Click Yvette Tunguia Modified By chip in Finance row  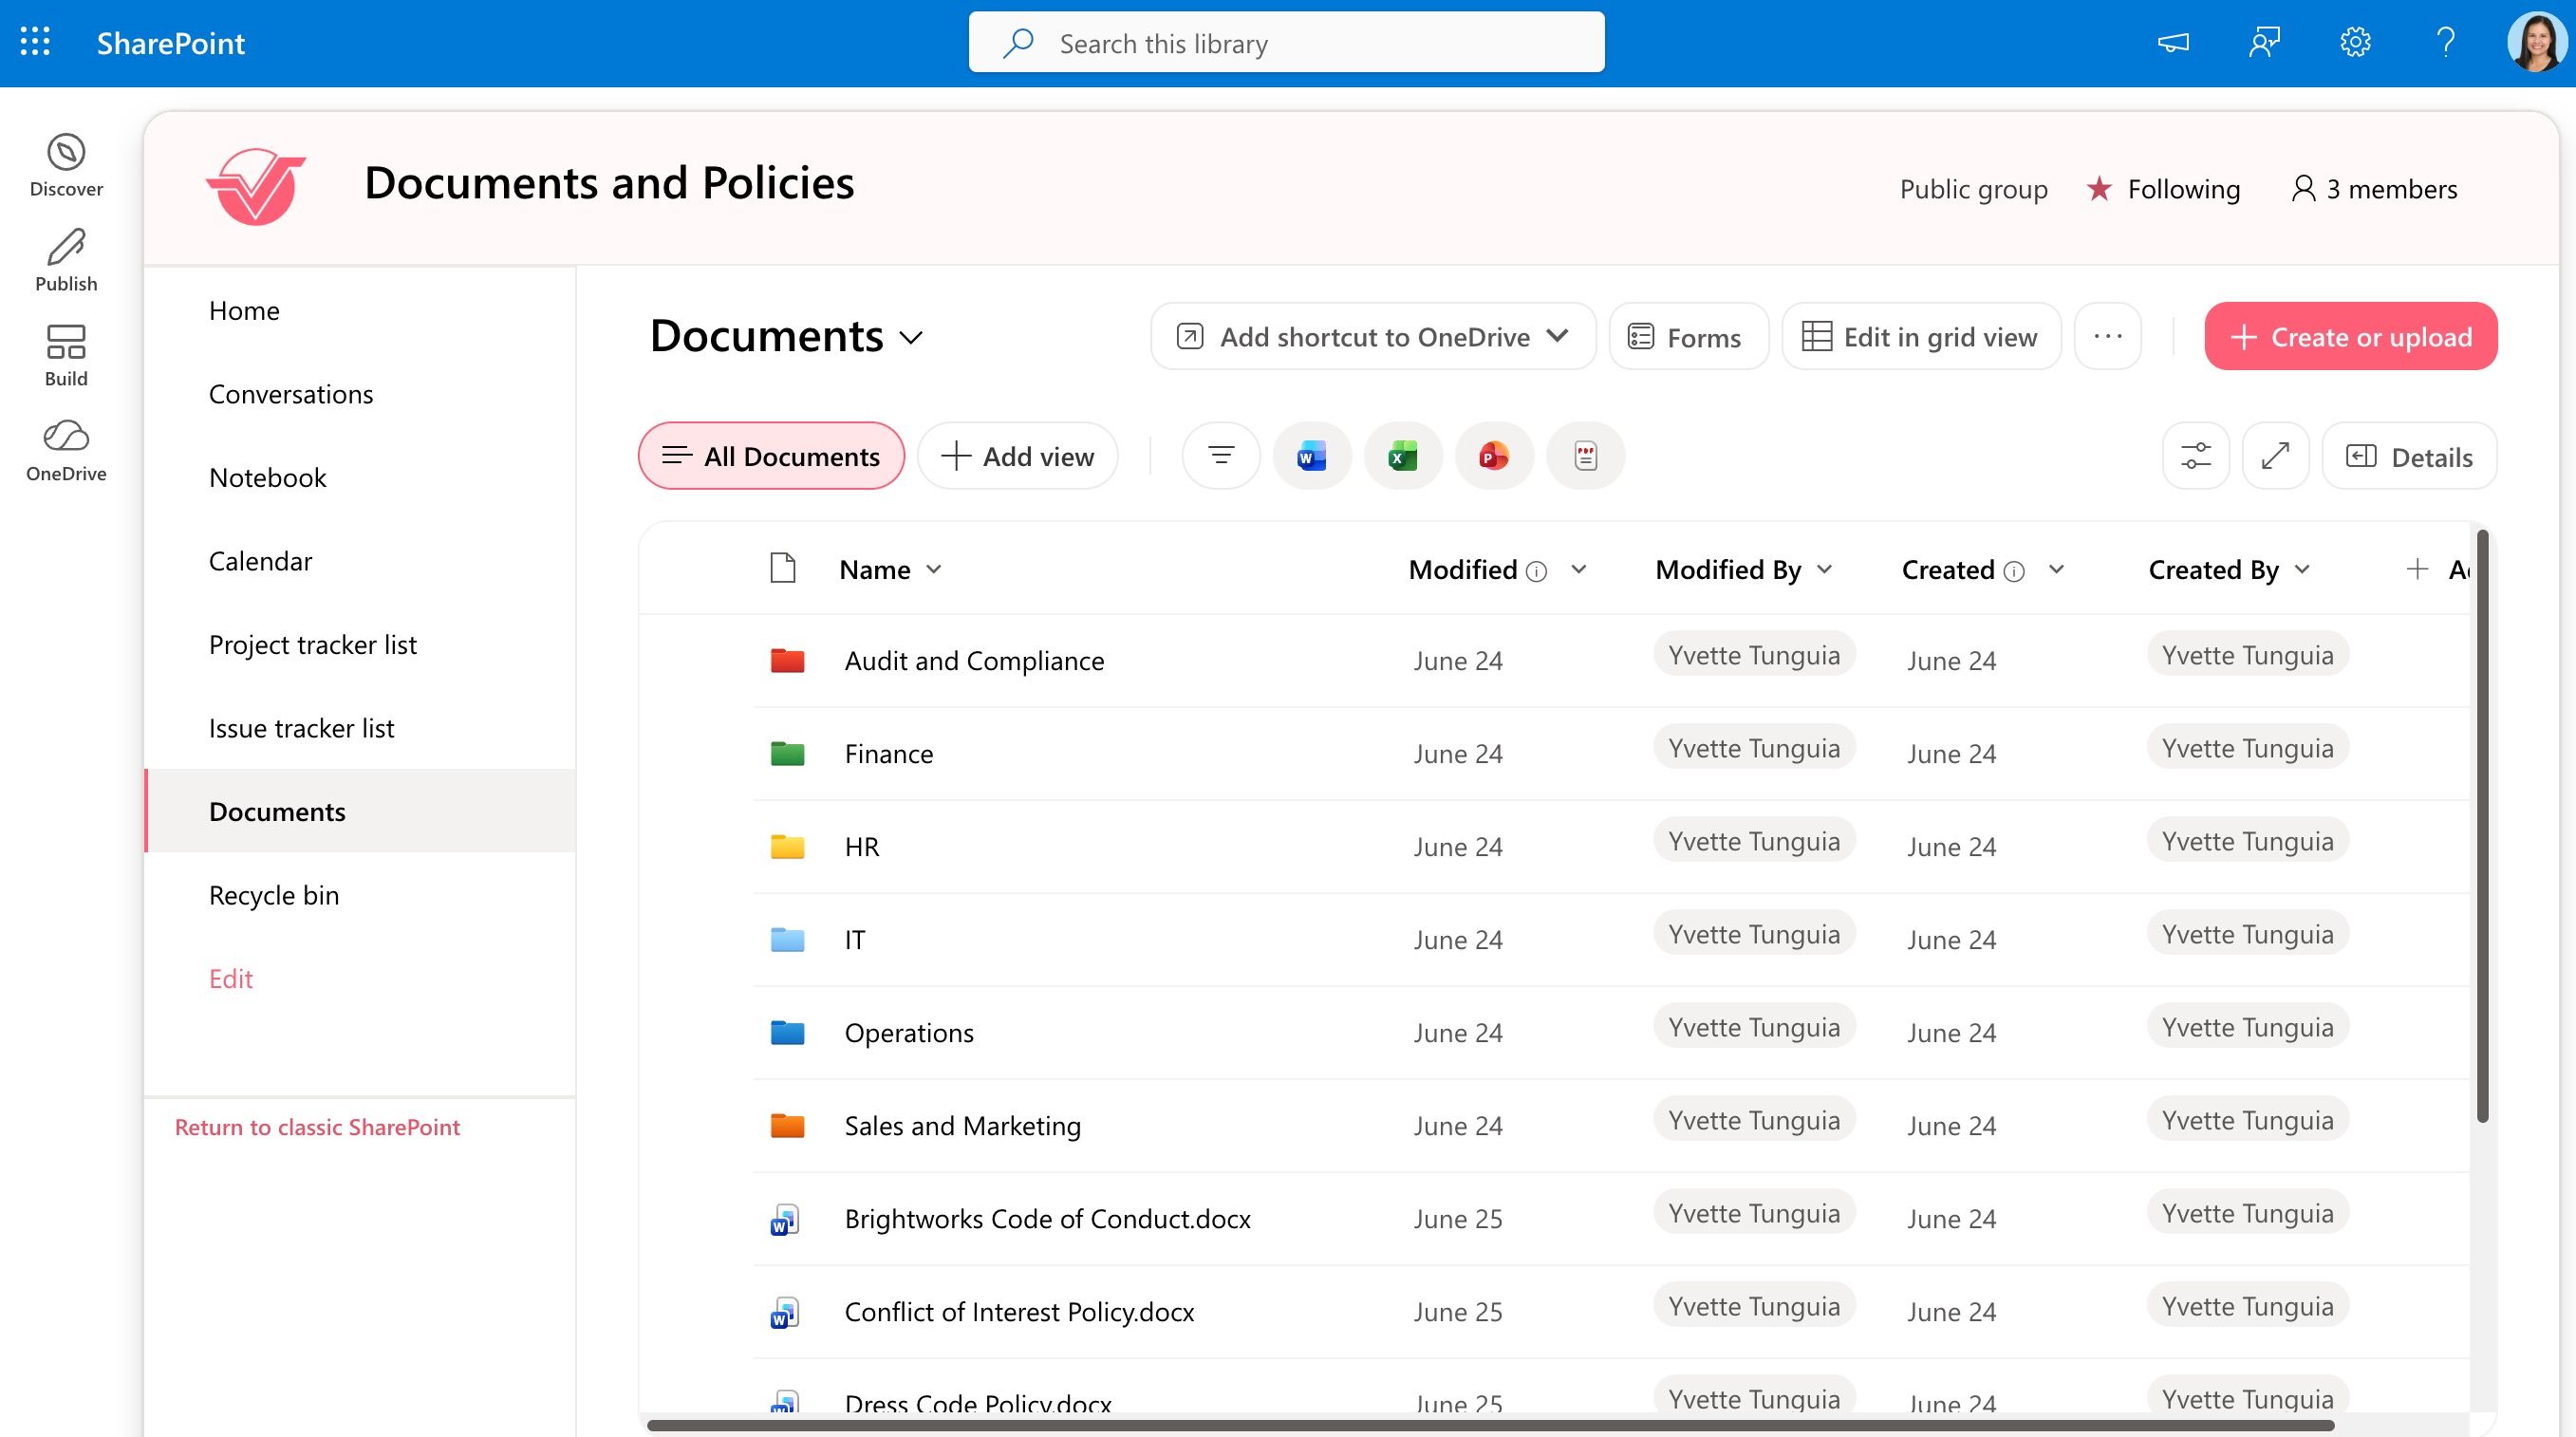click(1754, 747)
